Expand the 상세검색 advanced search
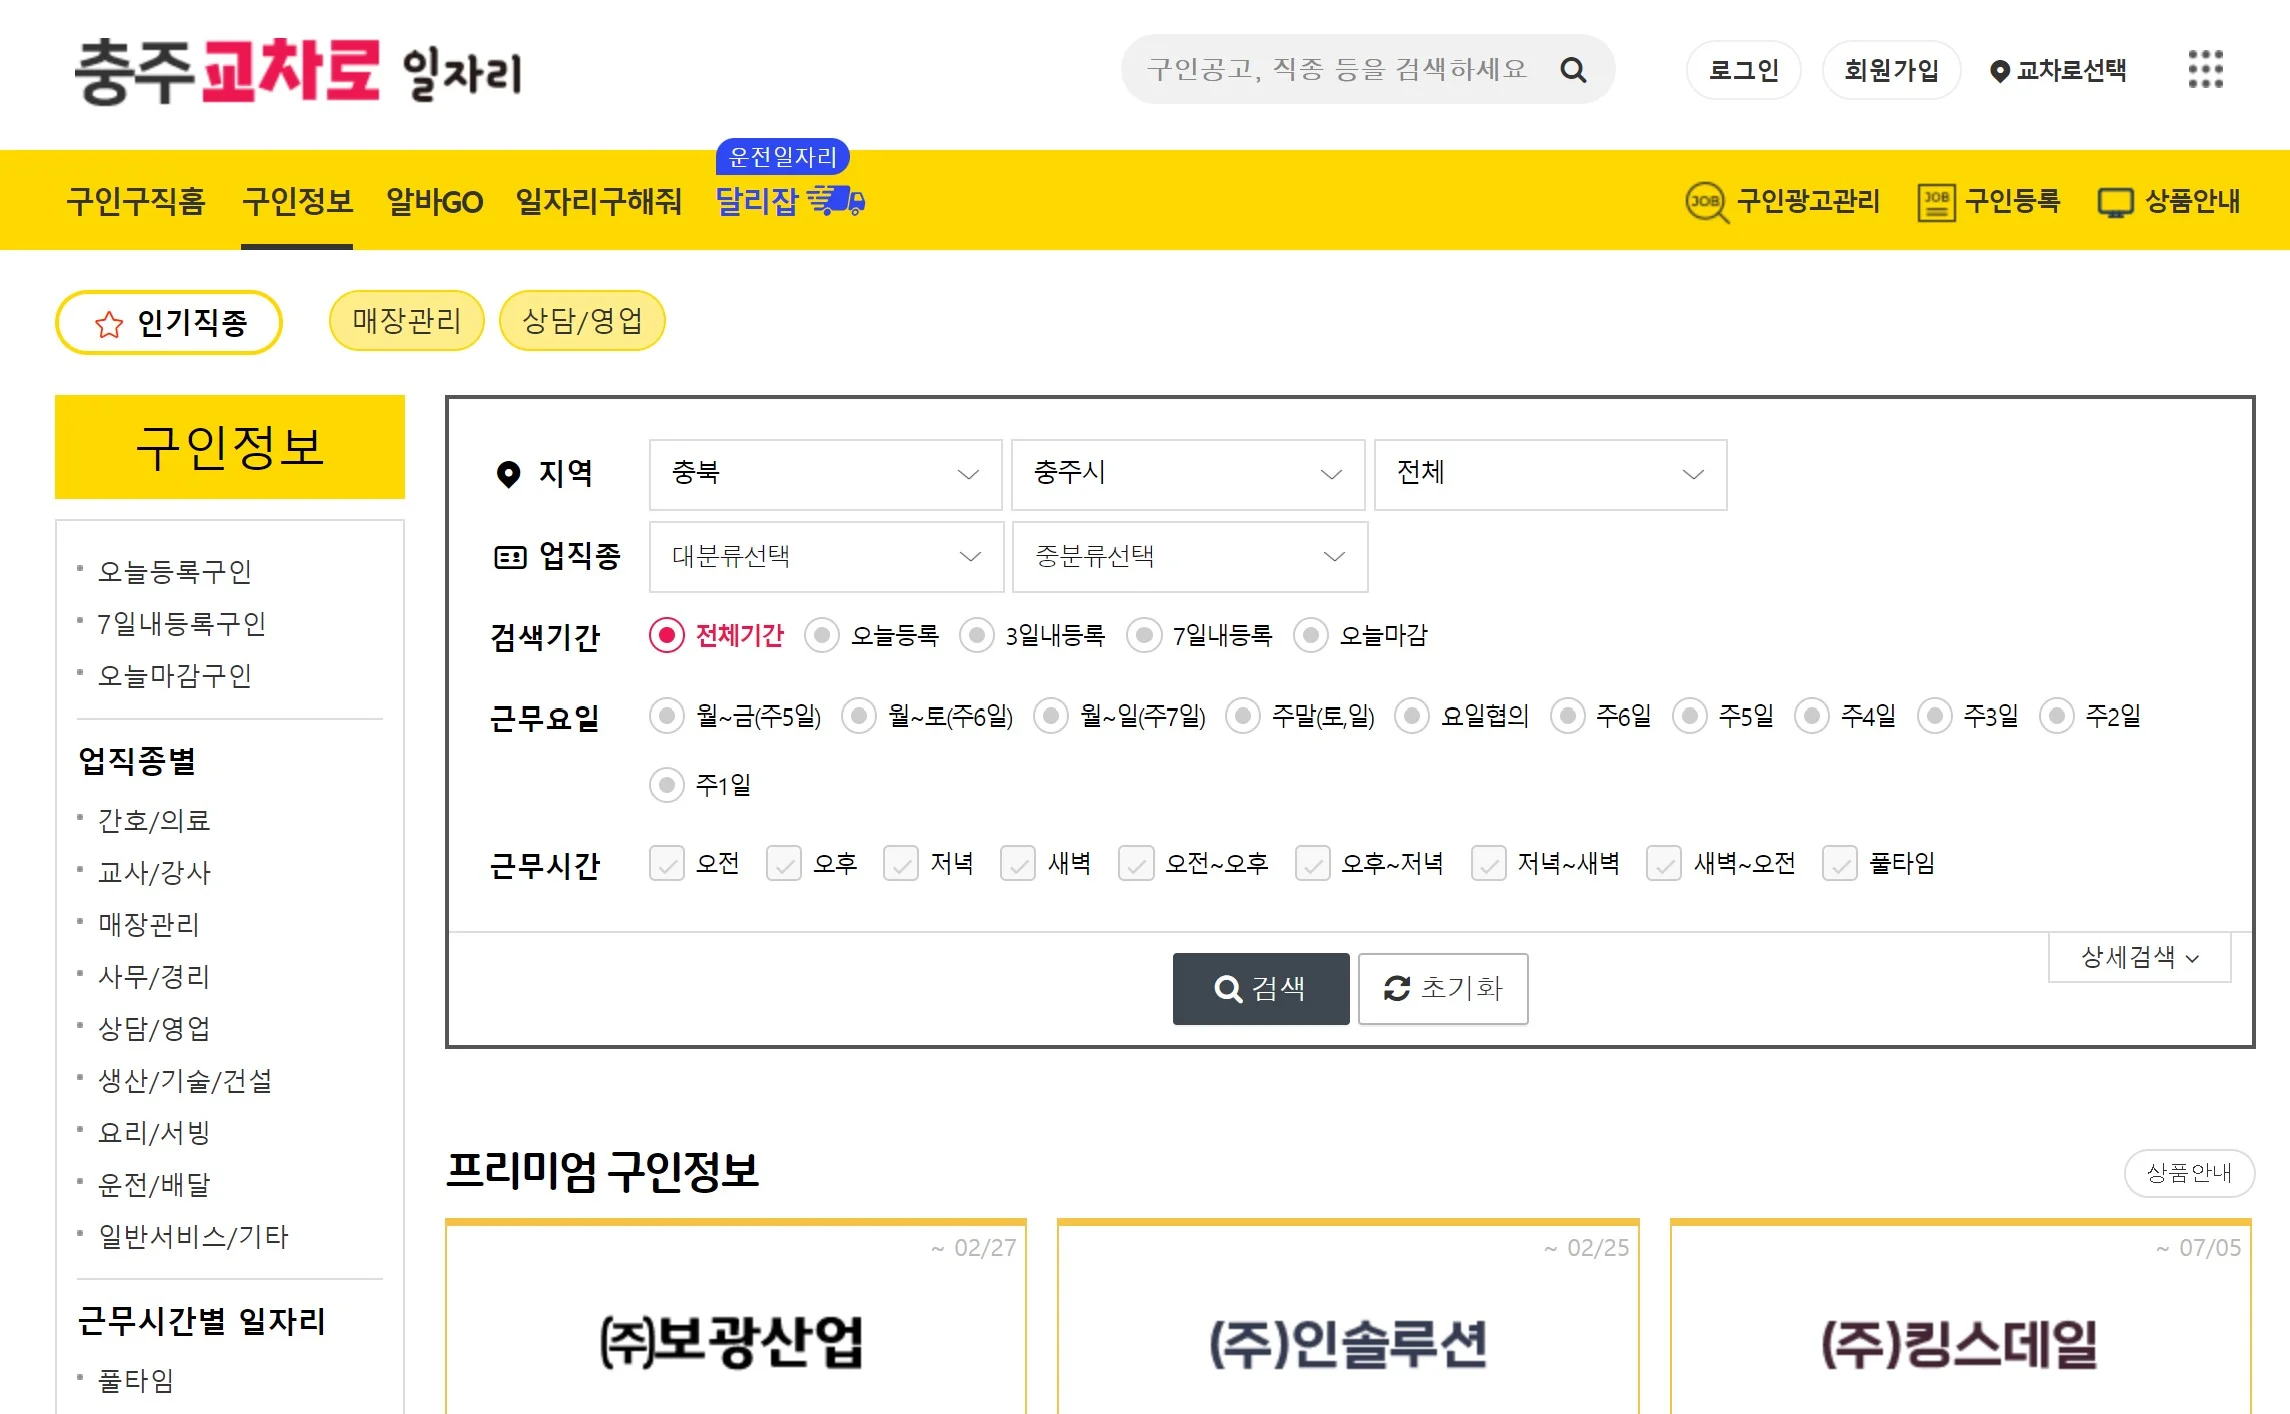Image resolution: width=2290 pixels, height=1414 pixels. point(2139,958)
